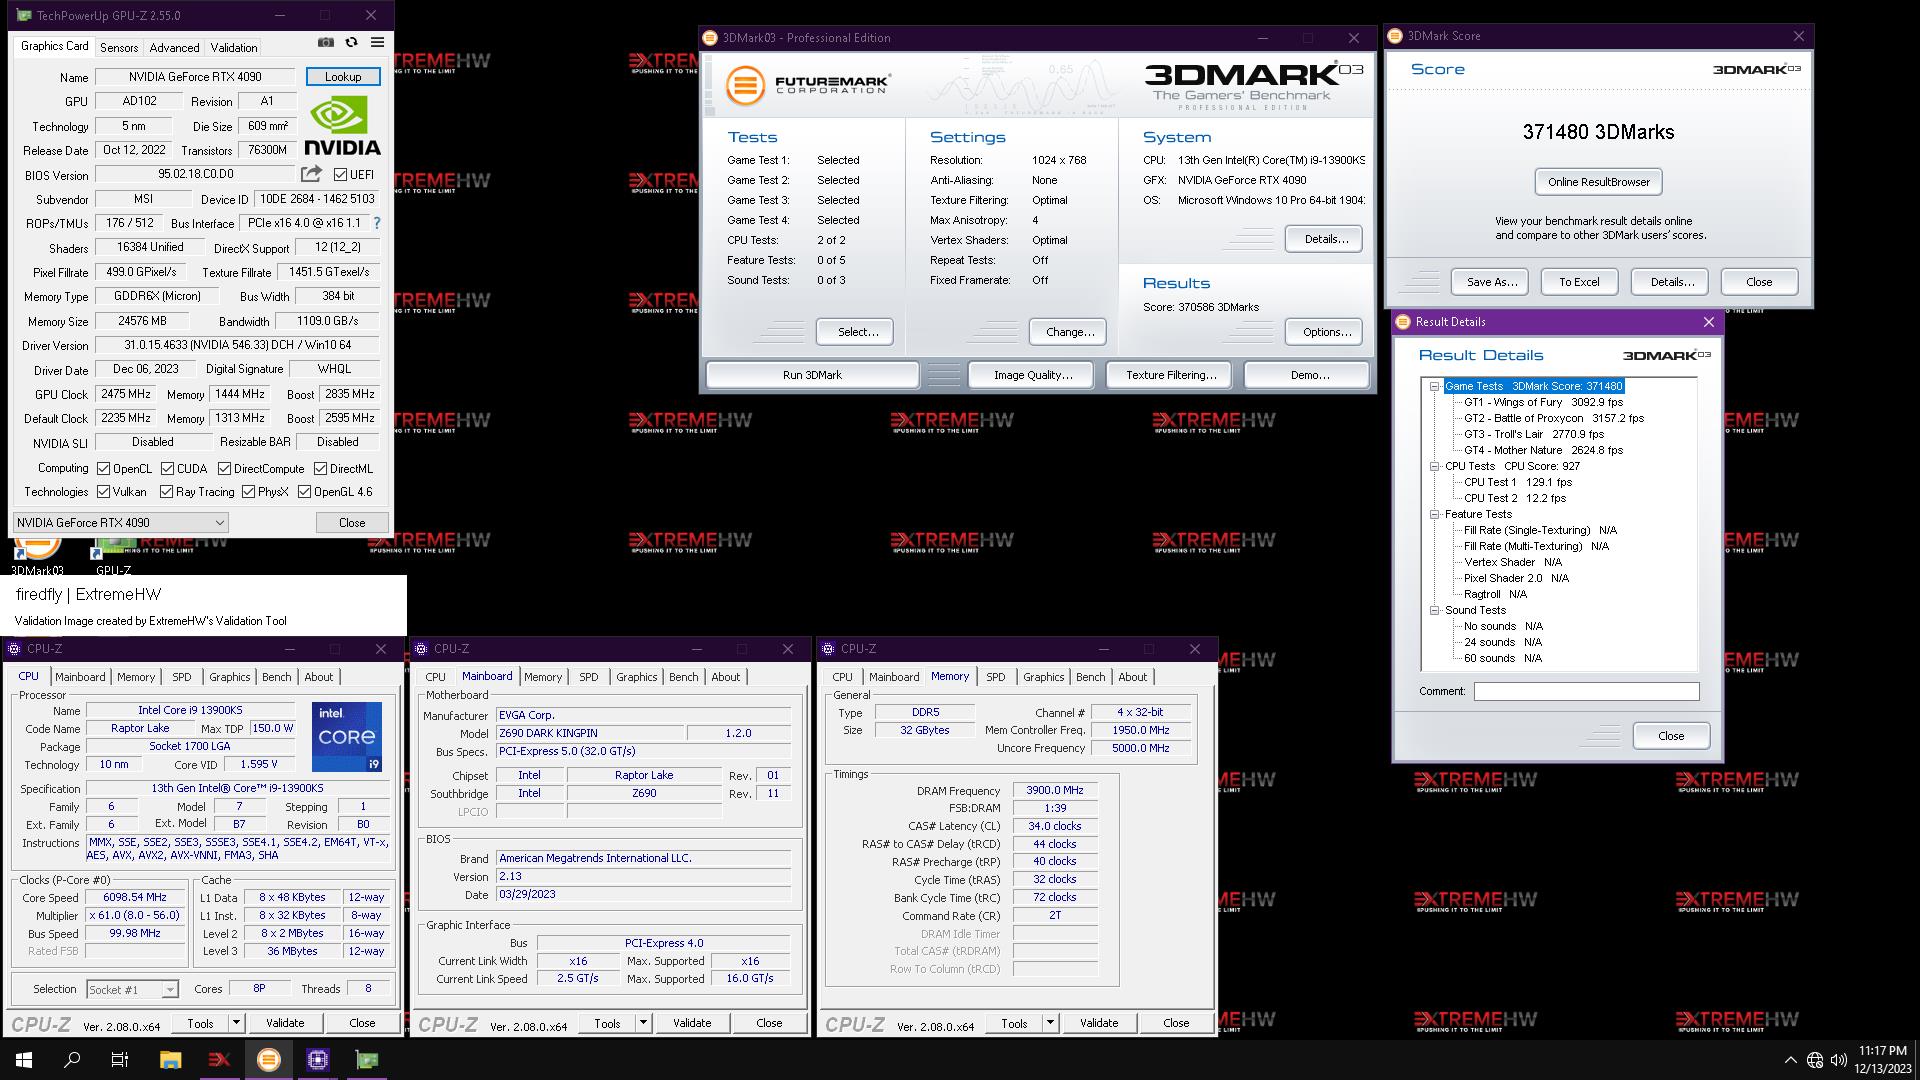Click the Comment input field in Result Details
1920x1080 pixels.
click(1586, 692)
